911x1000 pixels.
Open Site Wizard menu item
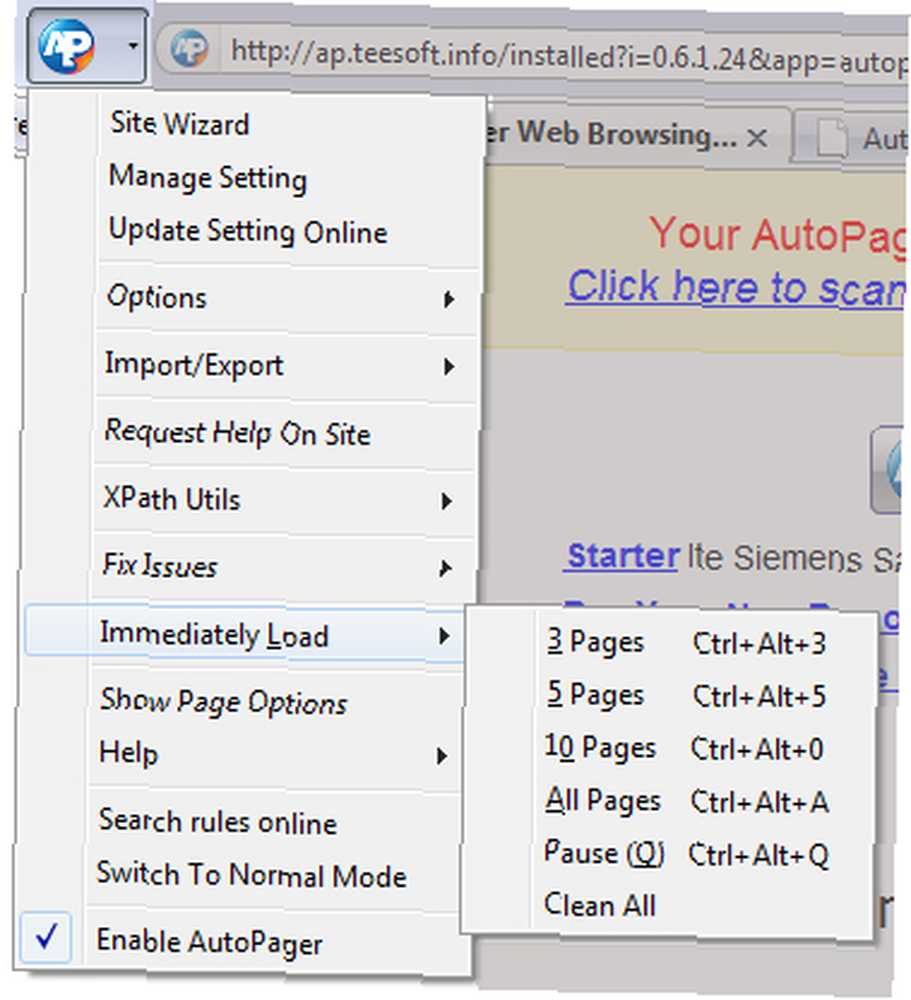point(179,123)
